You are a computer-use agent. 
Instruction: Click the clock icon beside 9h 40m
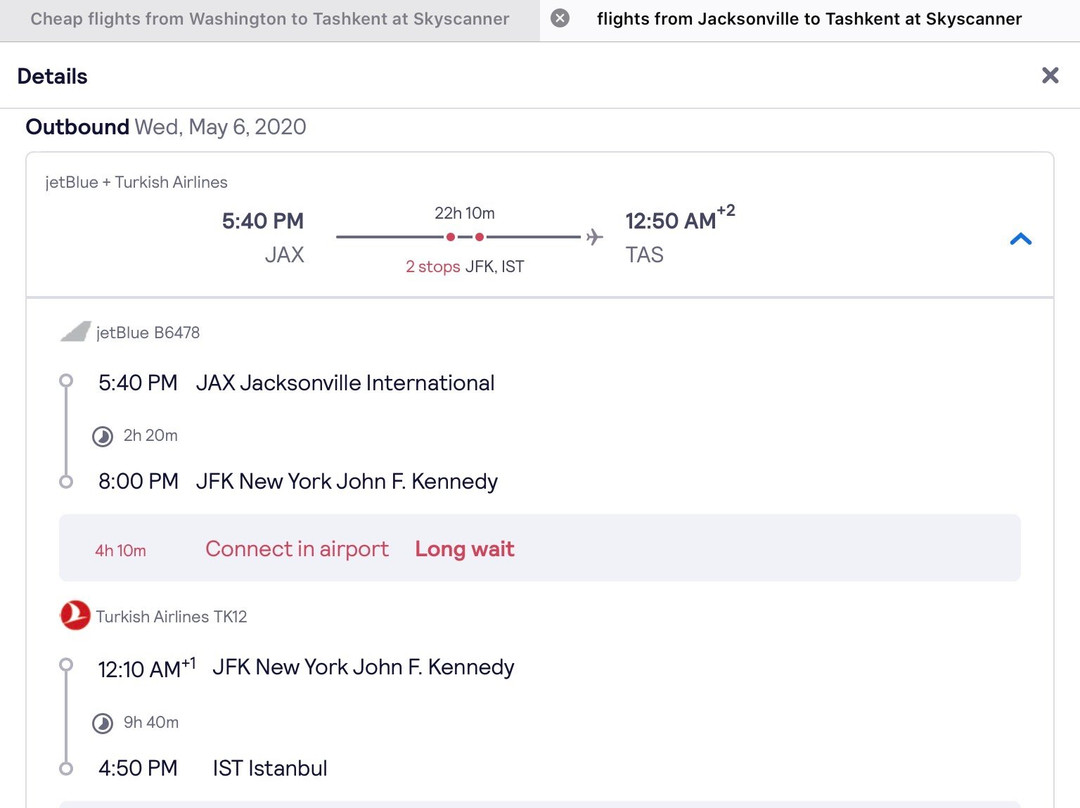point(102,723)
